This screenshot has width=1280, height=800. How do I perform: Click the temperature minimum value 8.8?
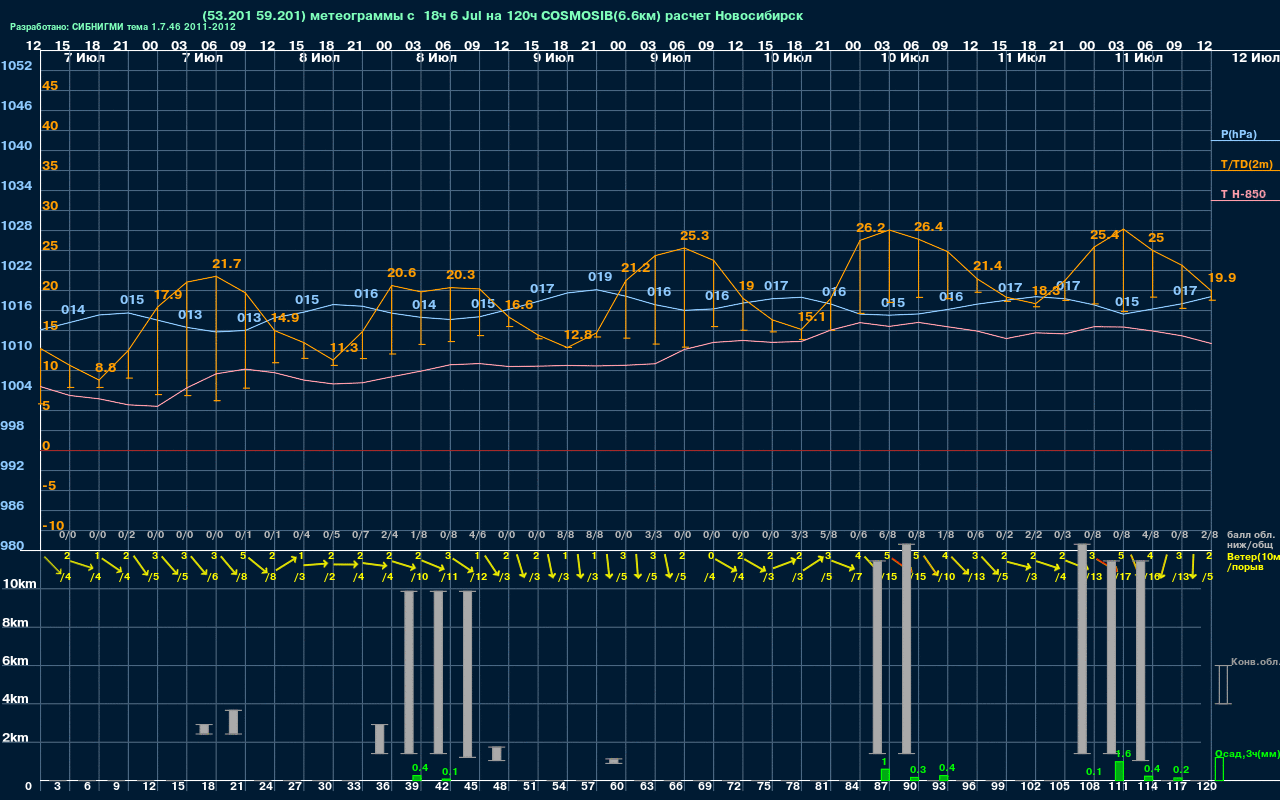pyautogui.click(x=105, y=368)
